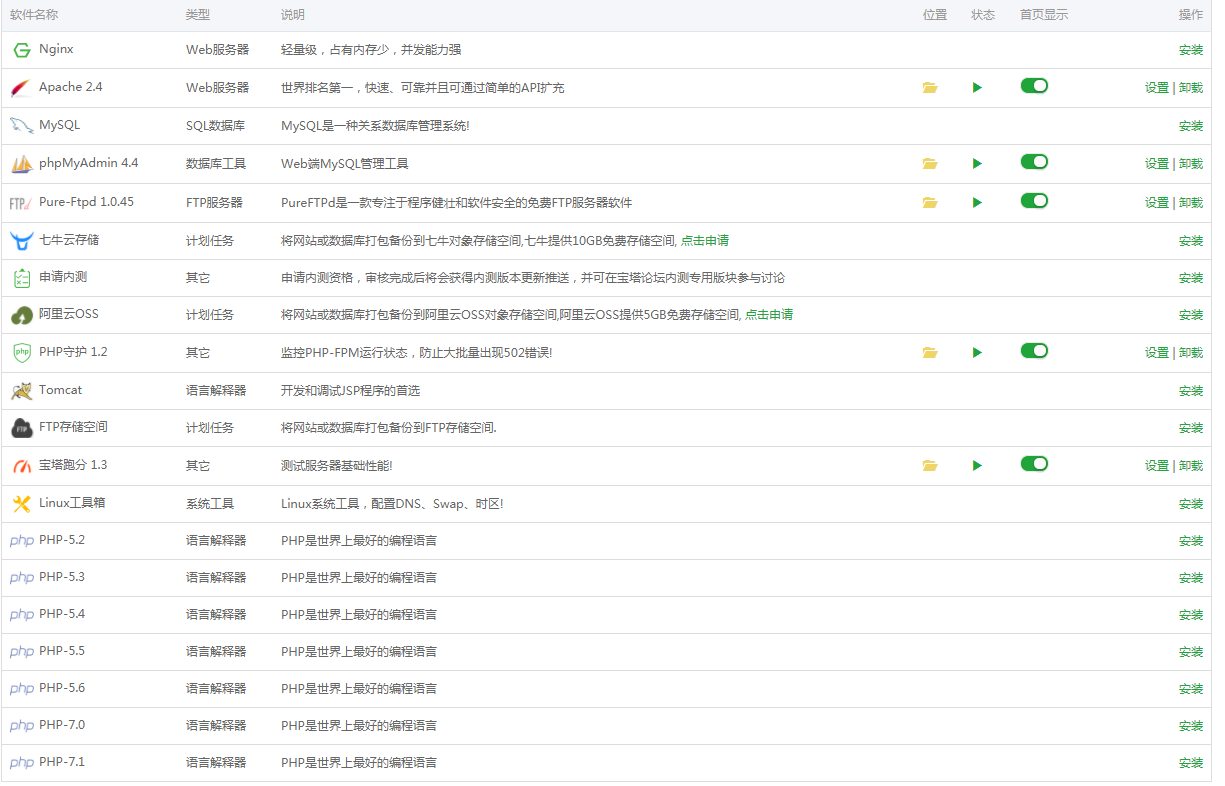
Task: Toggle homepage display for Apache 2.4
Action: pyautogui.click(x=1034, y=86)
